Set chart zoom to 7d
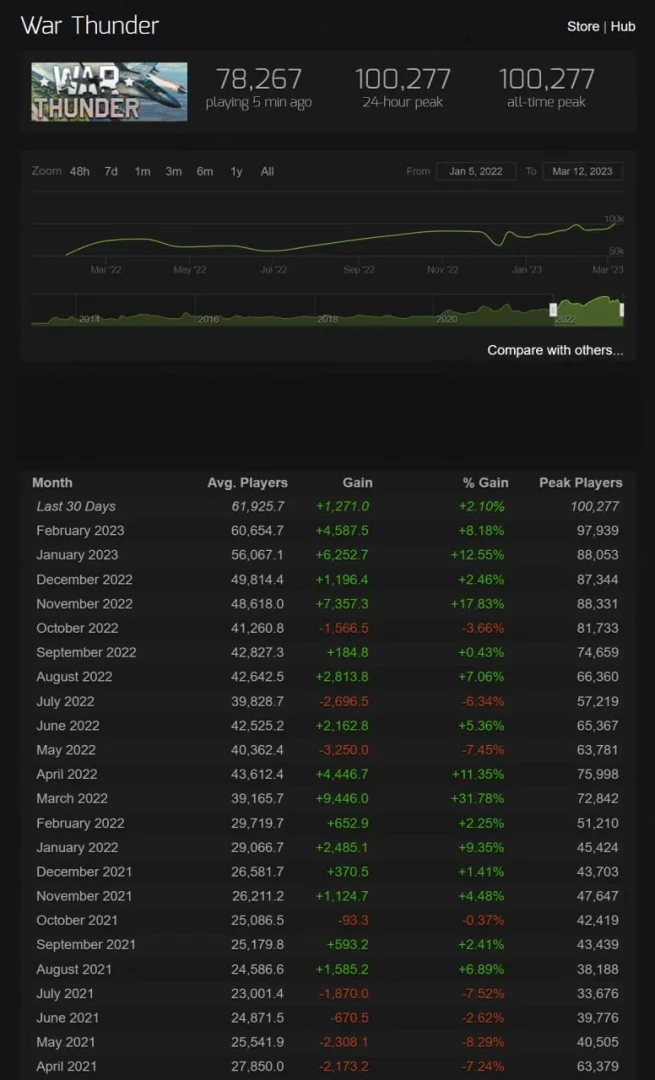 coord(111,171)
